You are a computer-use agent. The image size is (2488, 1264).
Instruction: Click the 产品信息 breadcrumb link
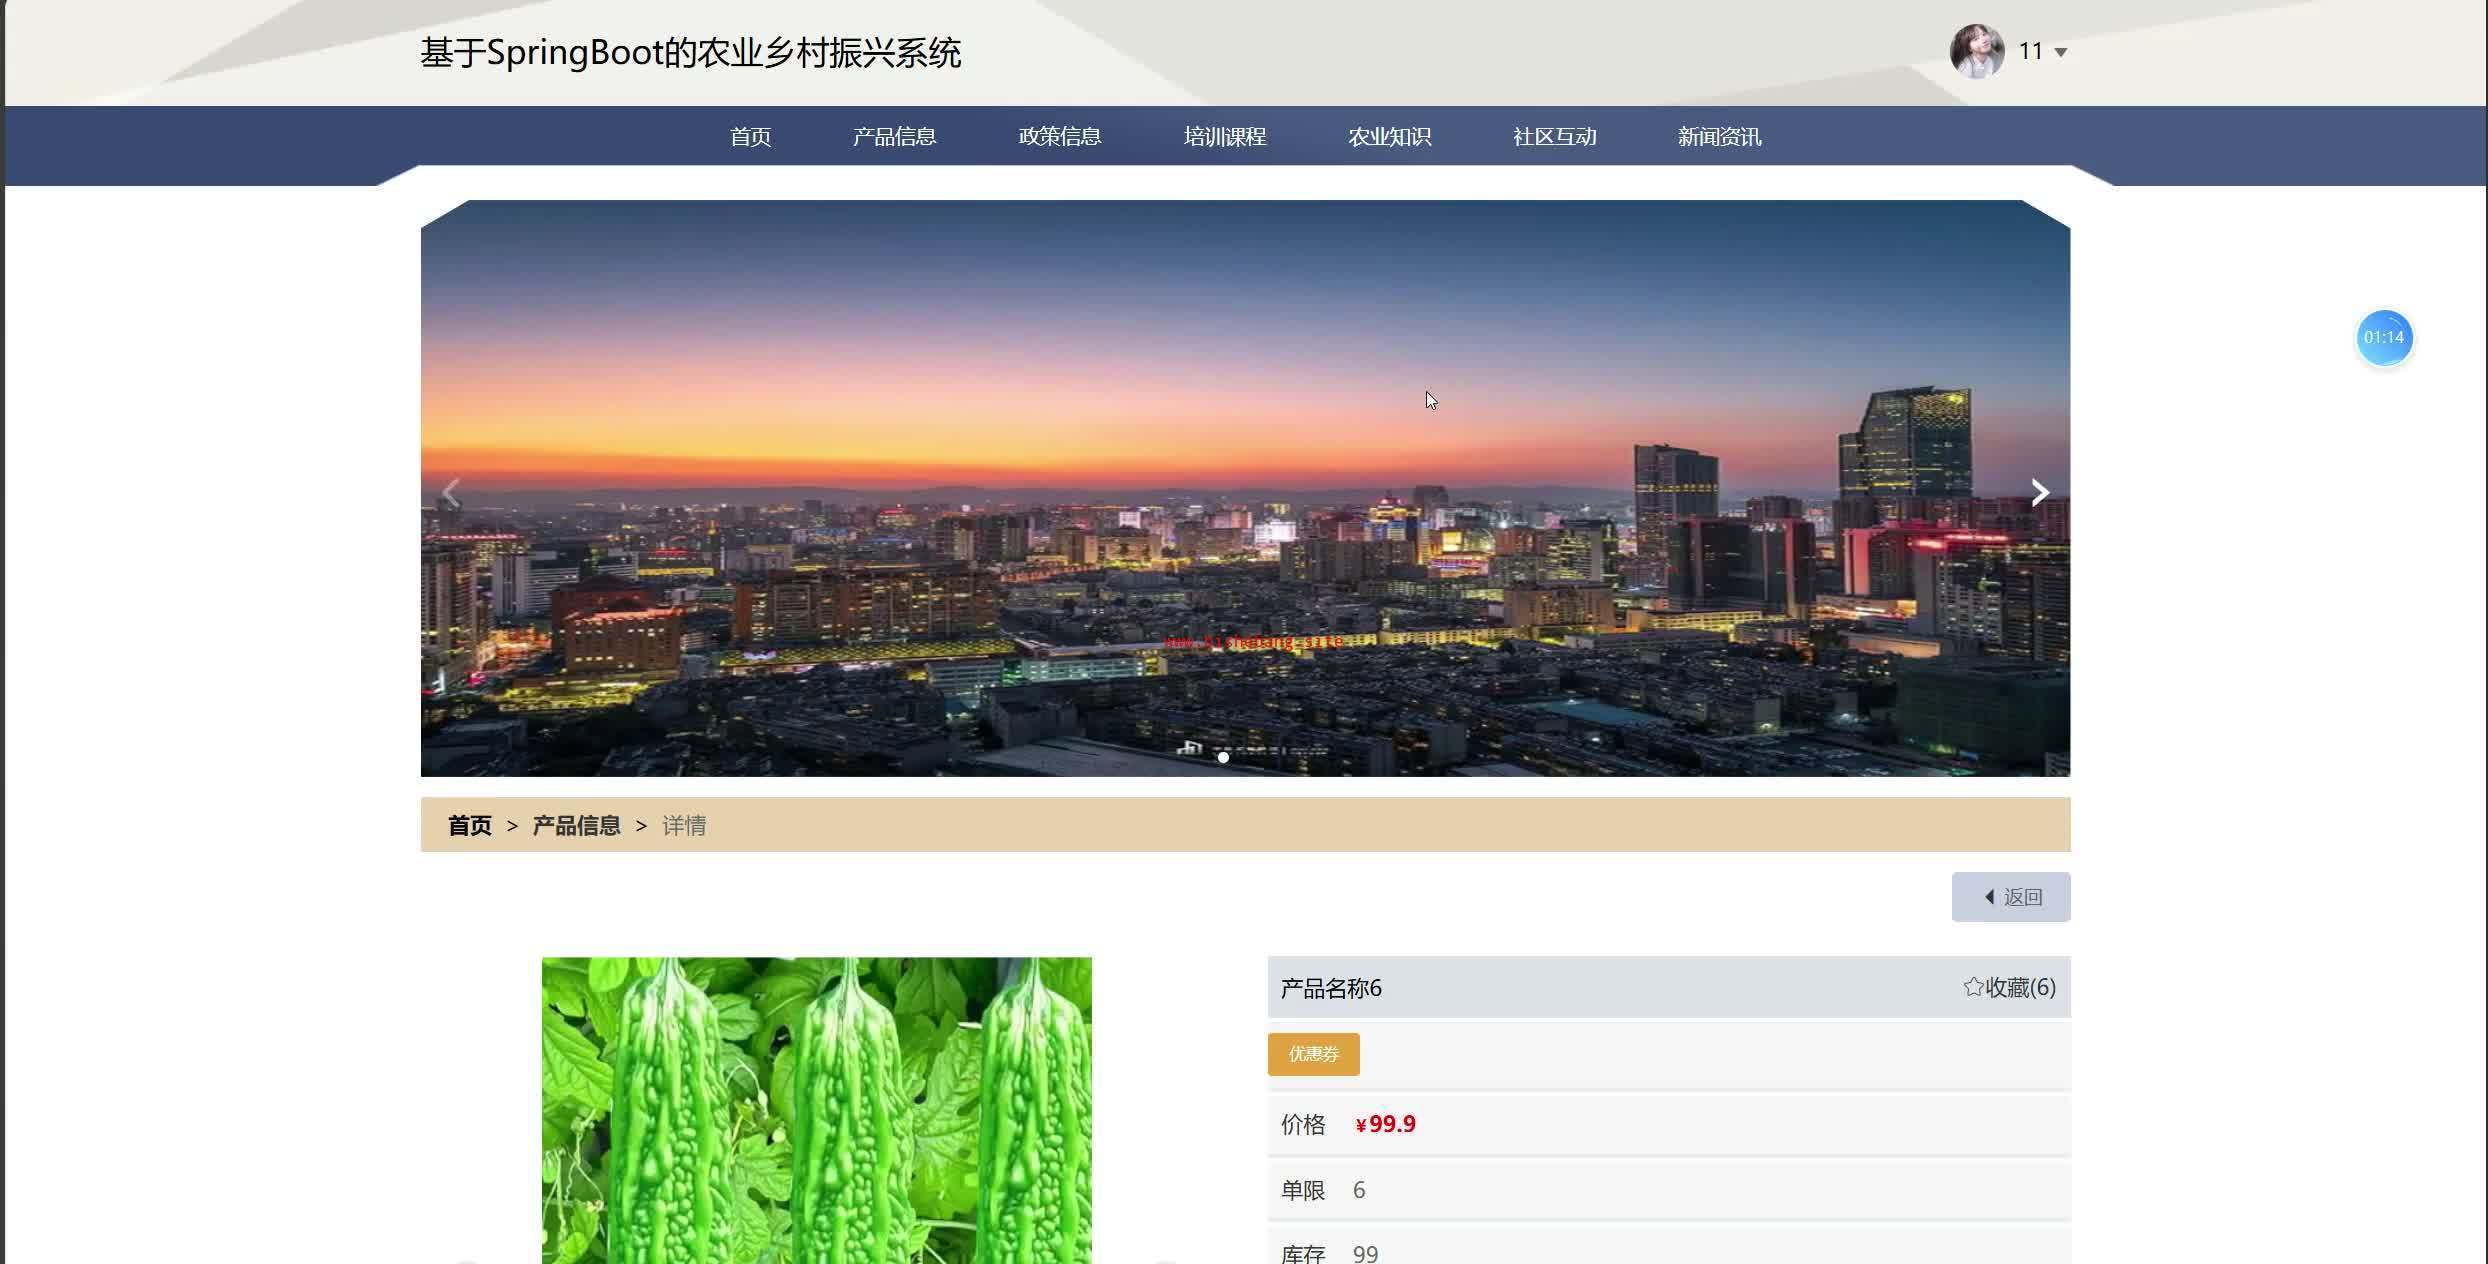tap(576, 825)
